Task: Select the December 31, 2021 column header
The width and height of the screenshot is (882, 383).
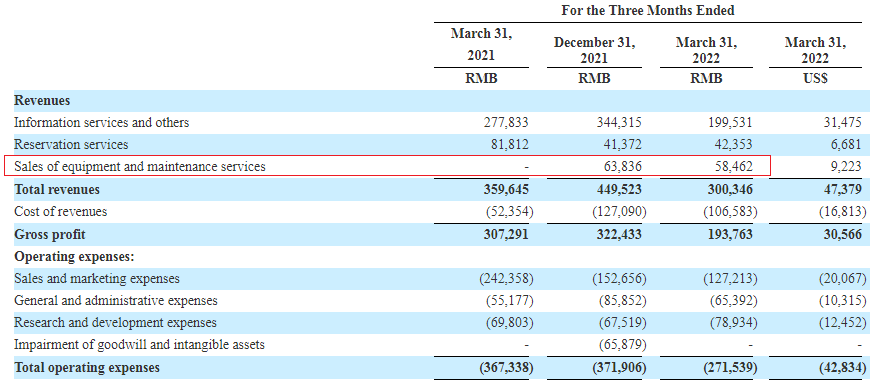Action: 594,50
